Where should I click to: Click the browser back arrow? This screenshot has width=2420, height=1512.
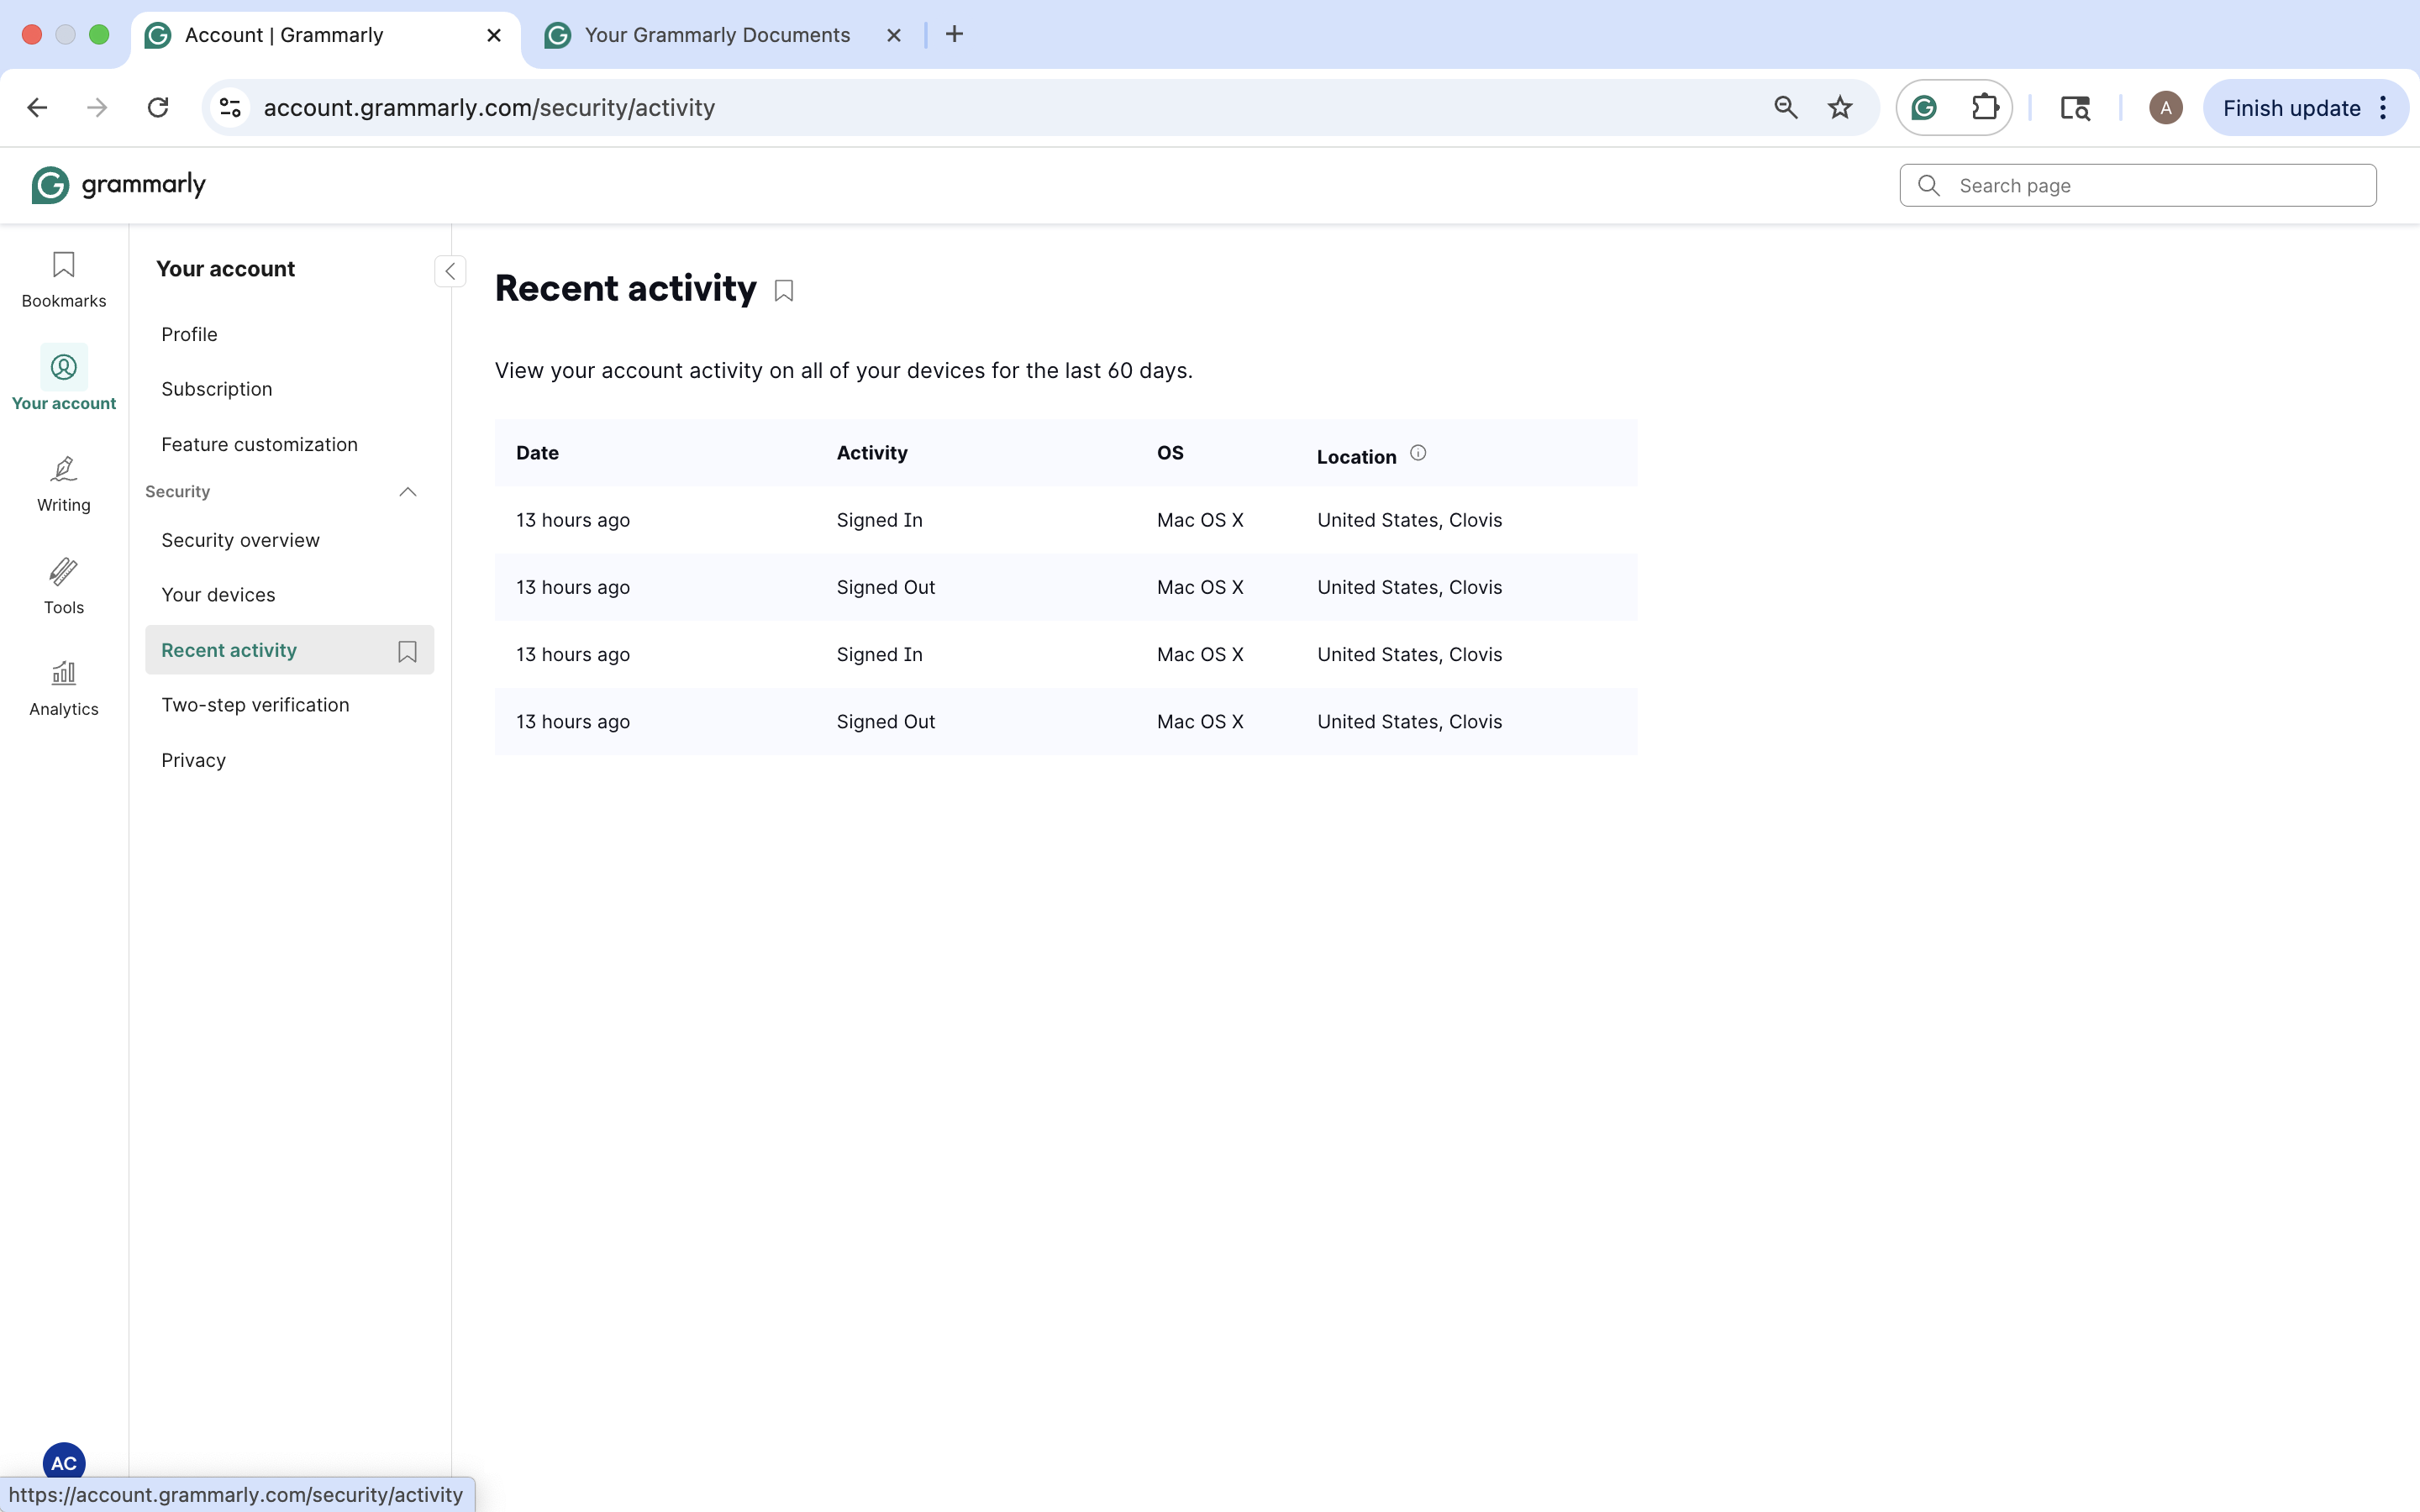pos(37,107)
